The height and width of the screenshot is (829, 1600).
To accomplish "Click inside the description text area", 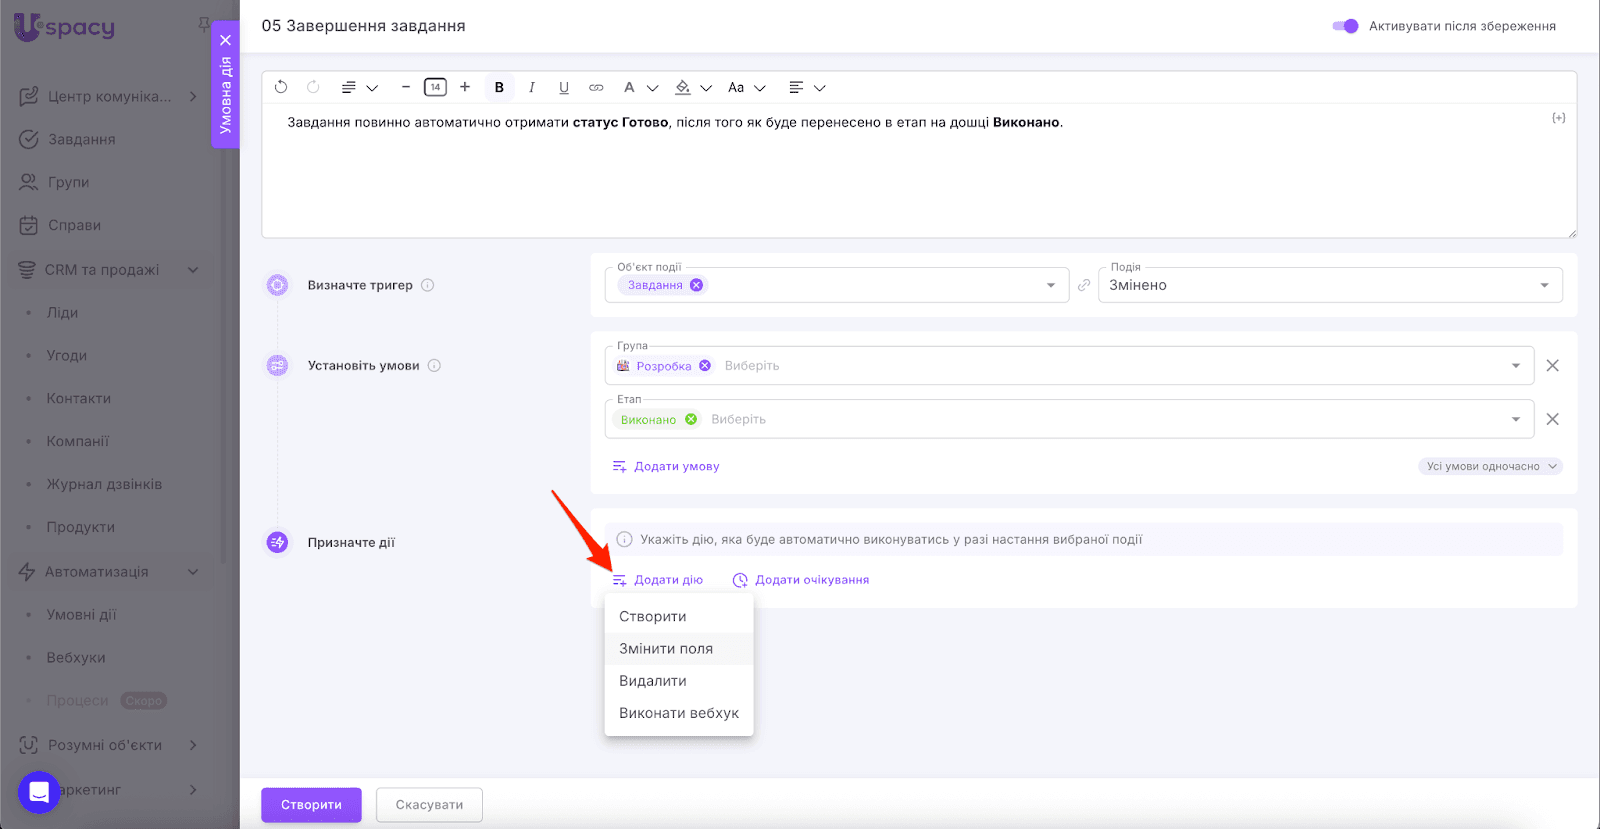I will 918,180.
